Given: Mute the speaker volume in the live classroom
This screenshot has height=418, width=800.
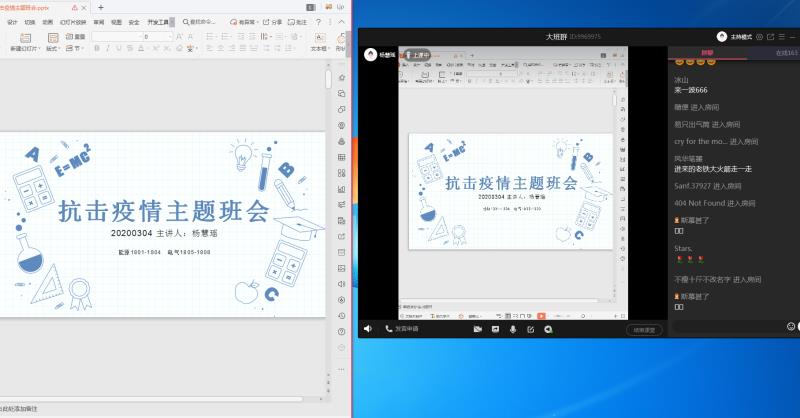Looking at the screenshot, I should click(367, 329).
